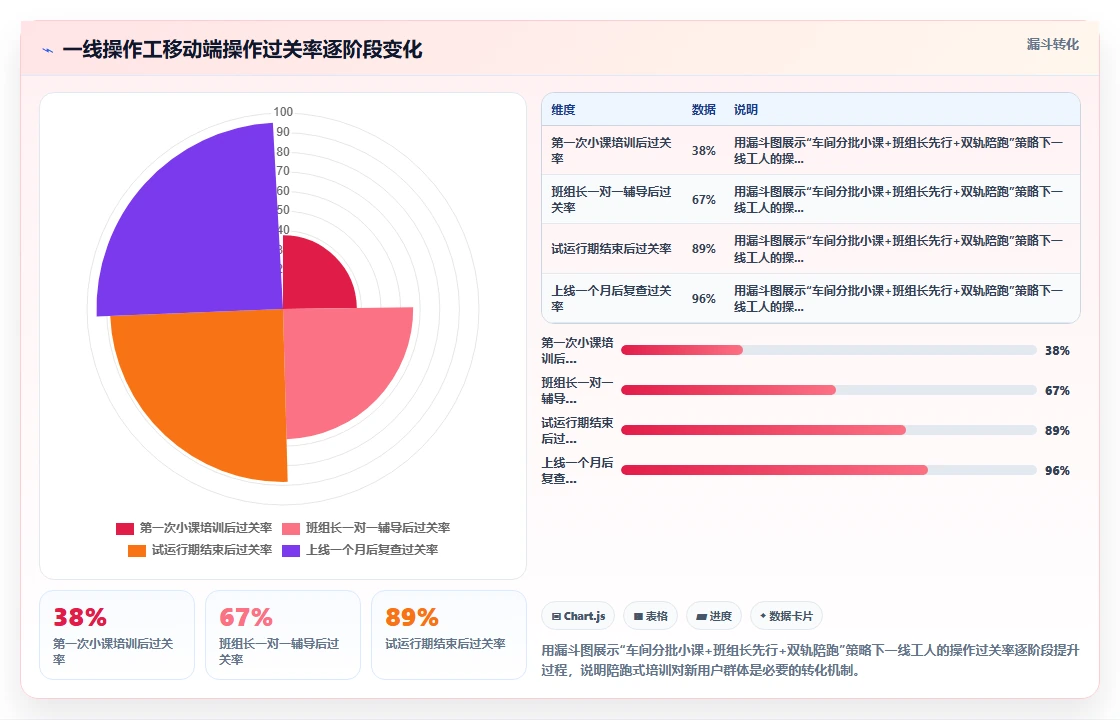This screenshot has width=1120, height=720.
Task: Click the 67% value in table
Action: (x=704, y=199)
